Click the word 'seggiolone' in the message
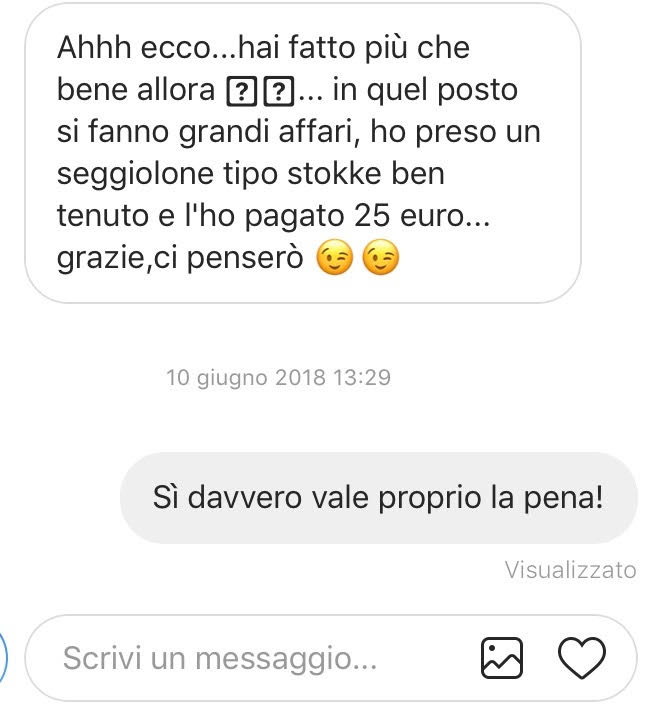 (x=136, y=176)
